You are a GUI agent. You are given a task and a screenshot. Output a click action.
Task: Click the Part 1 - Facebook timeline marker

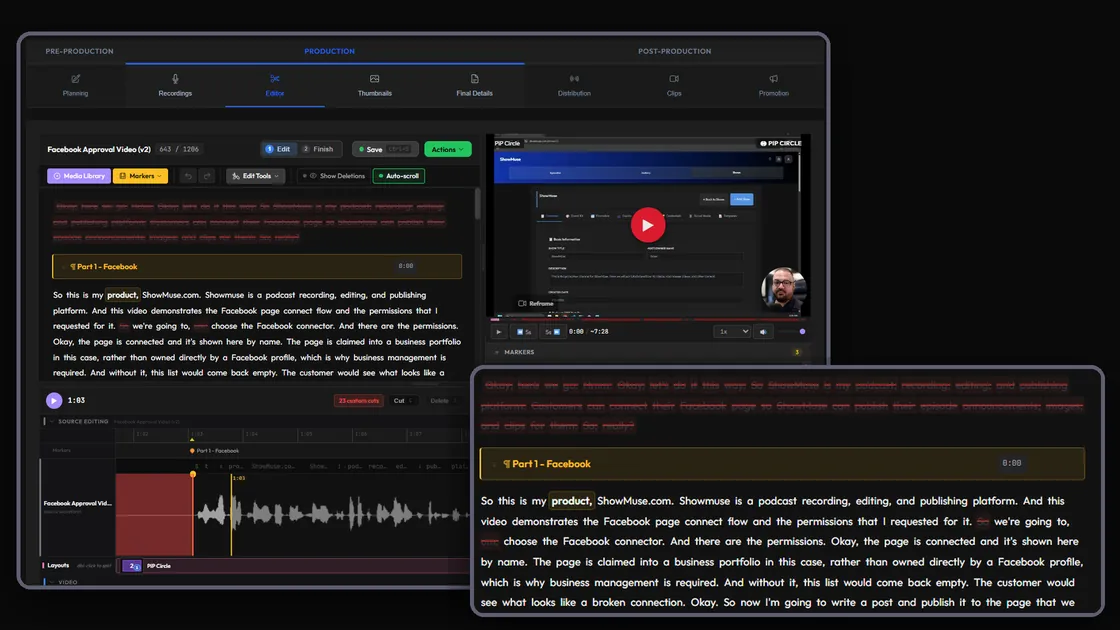(214, 451)
